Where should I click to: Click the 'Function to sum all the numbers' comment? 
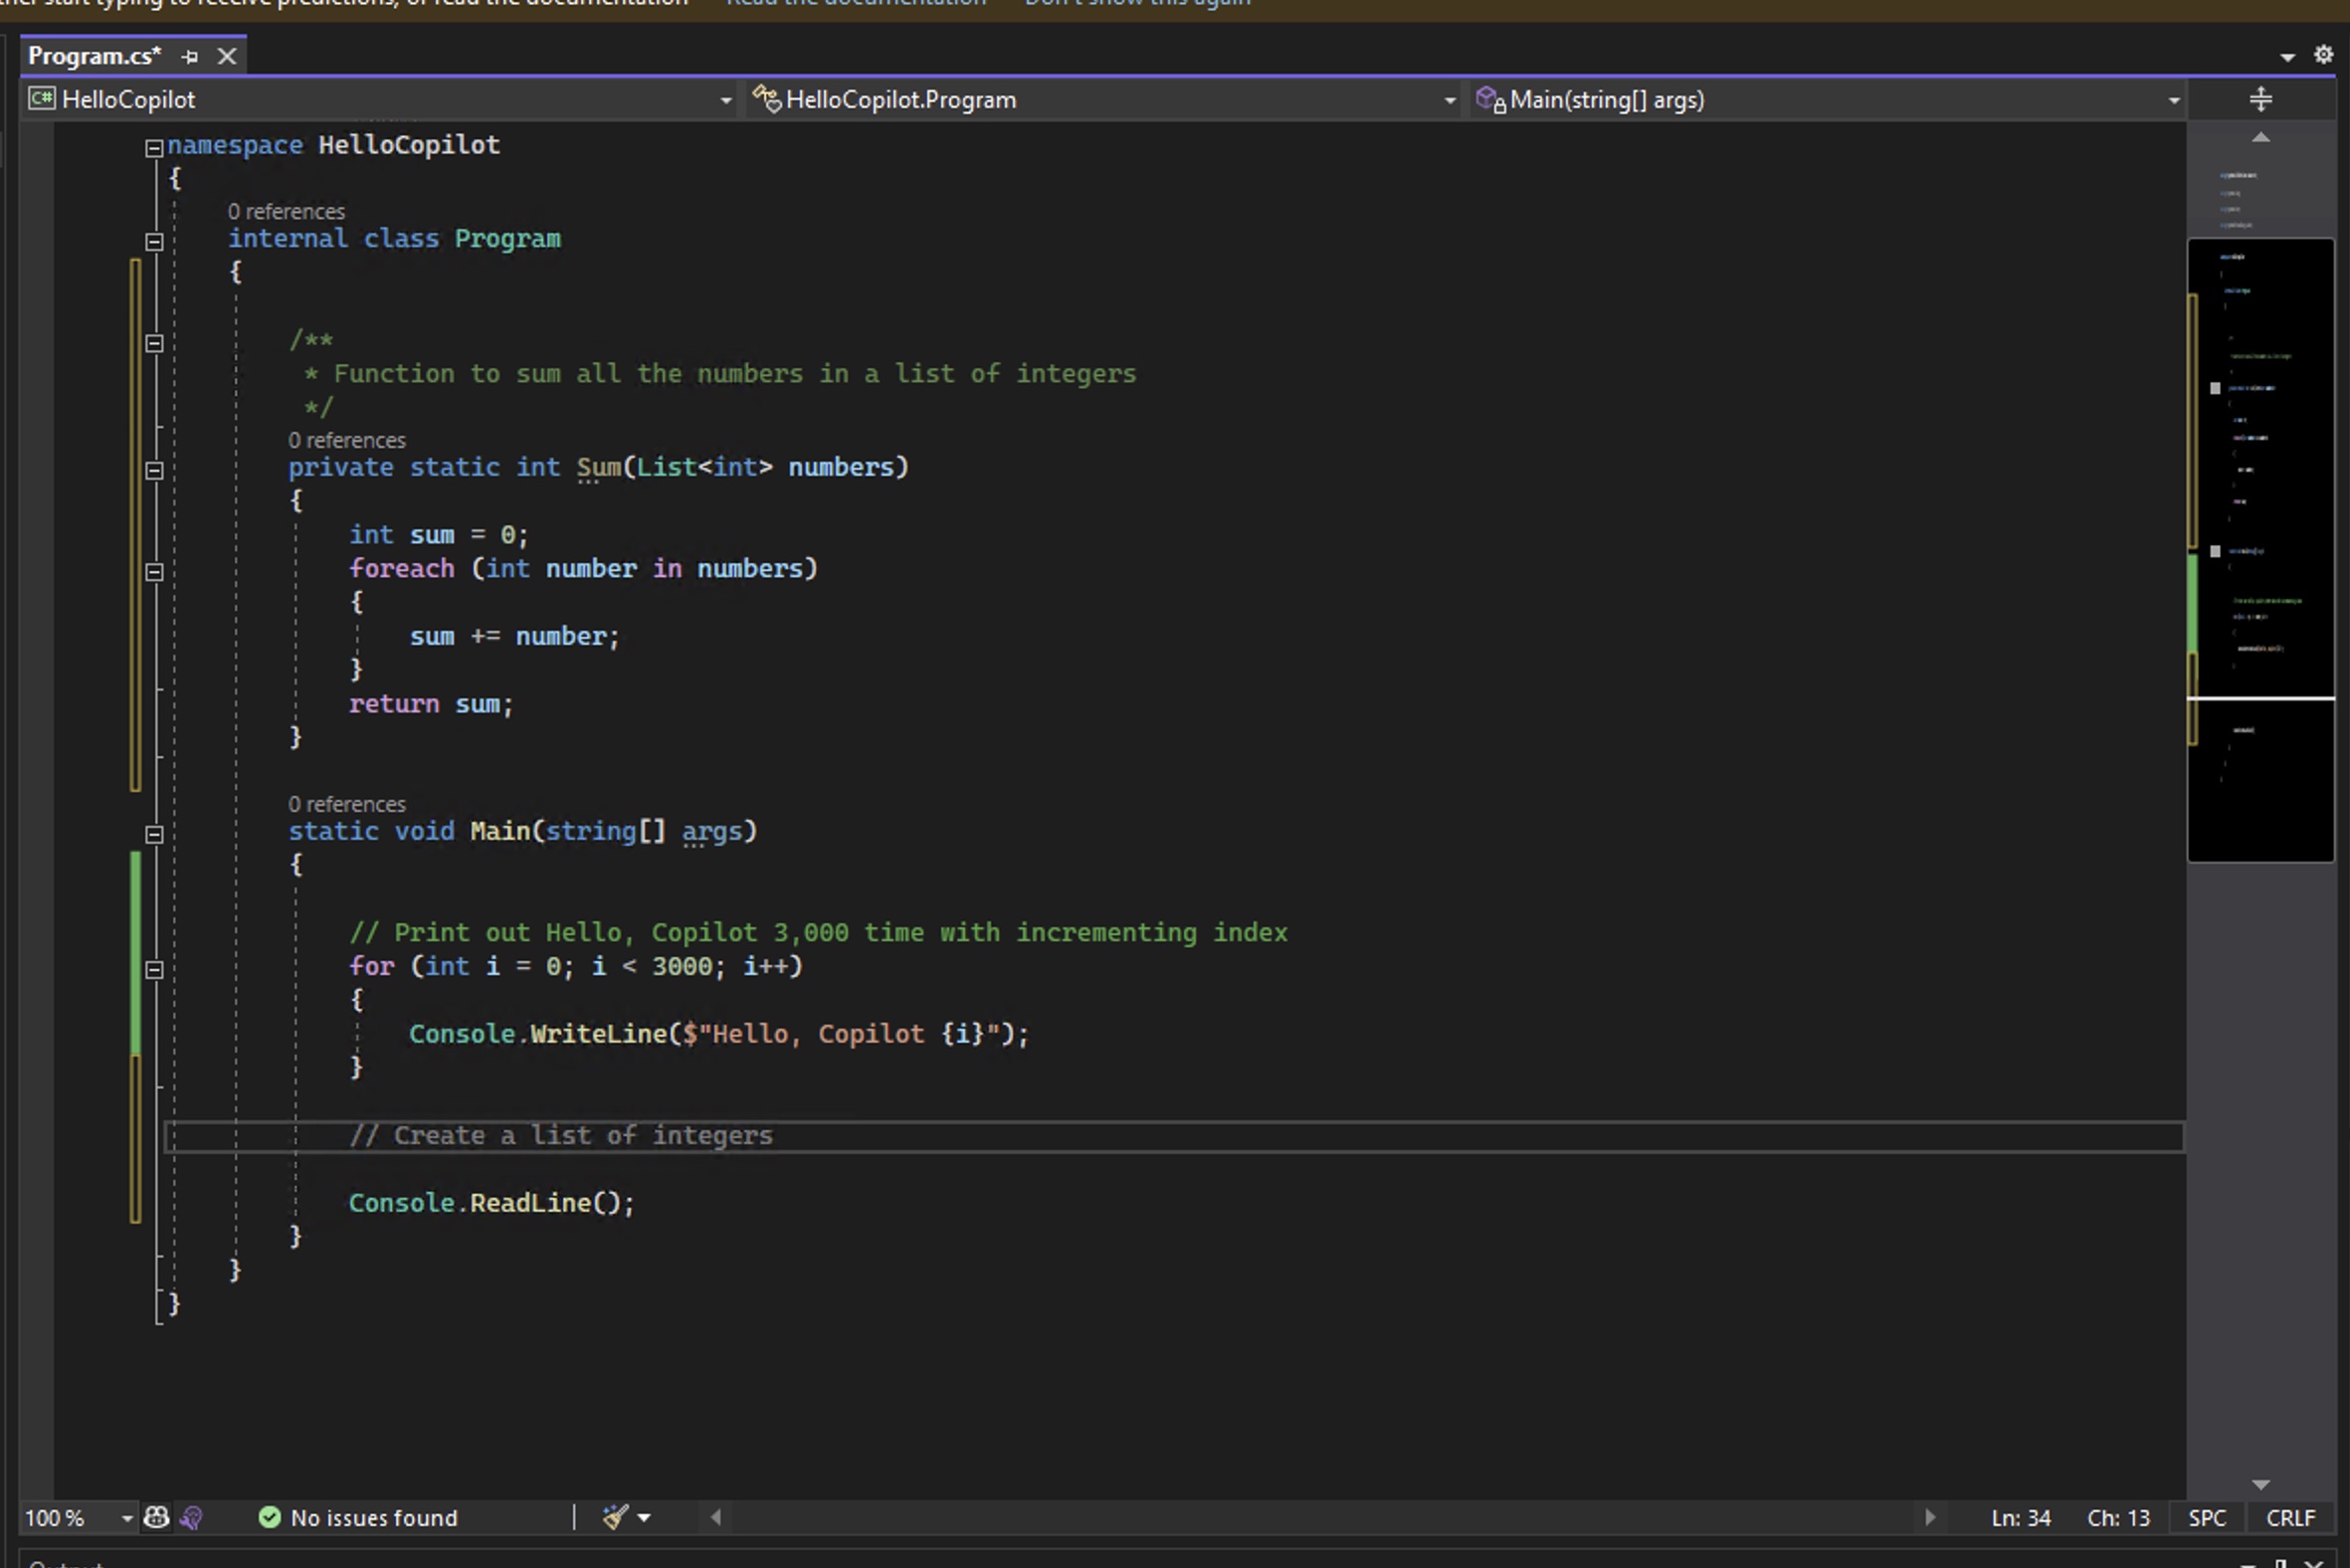[x=734, y=374]
